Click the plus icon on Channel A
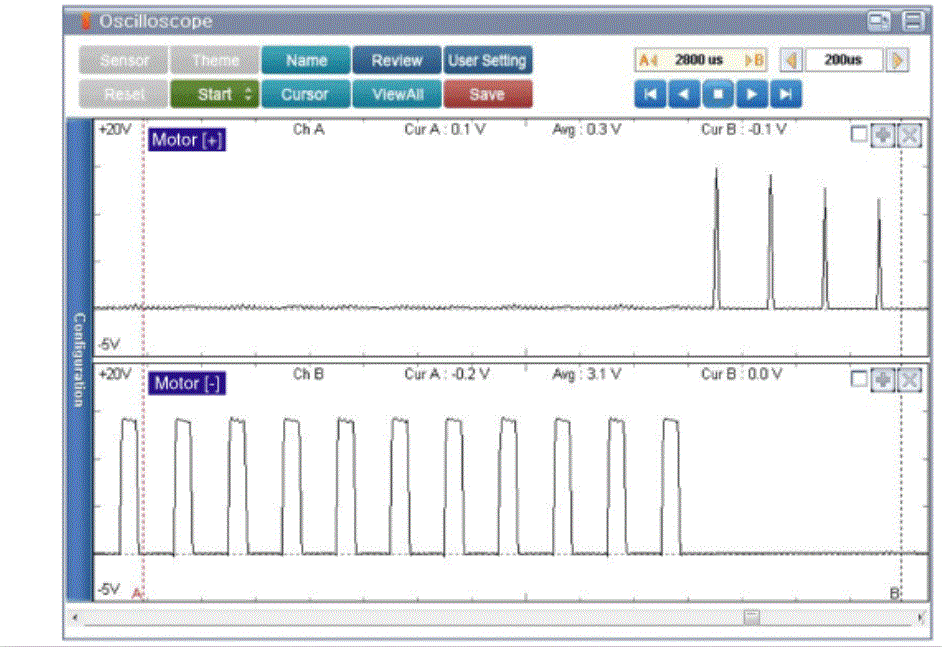Image resolution: width=942 pixels, height=647 pixels. click(883, 135)
